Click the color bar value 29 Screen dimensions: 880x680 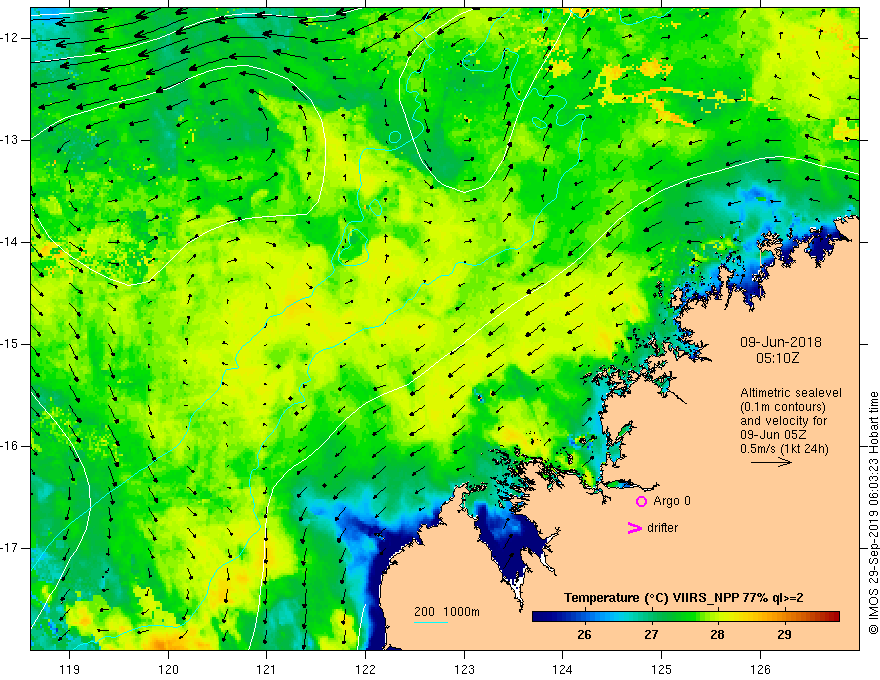click(x=785, y=635)
